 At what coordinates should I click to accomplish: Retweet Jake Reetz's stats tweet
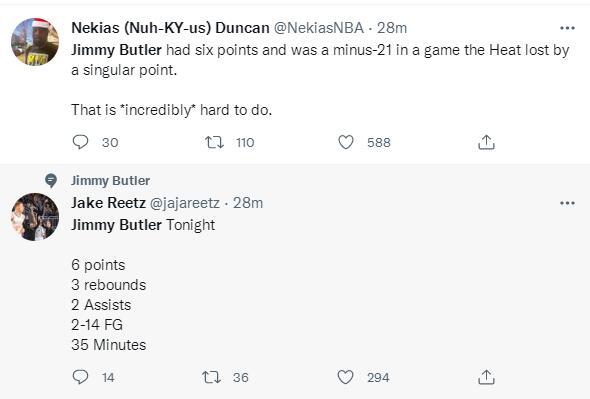click(211, 377)
